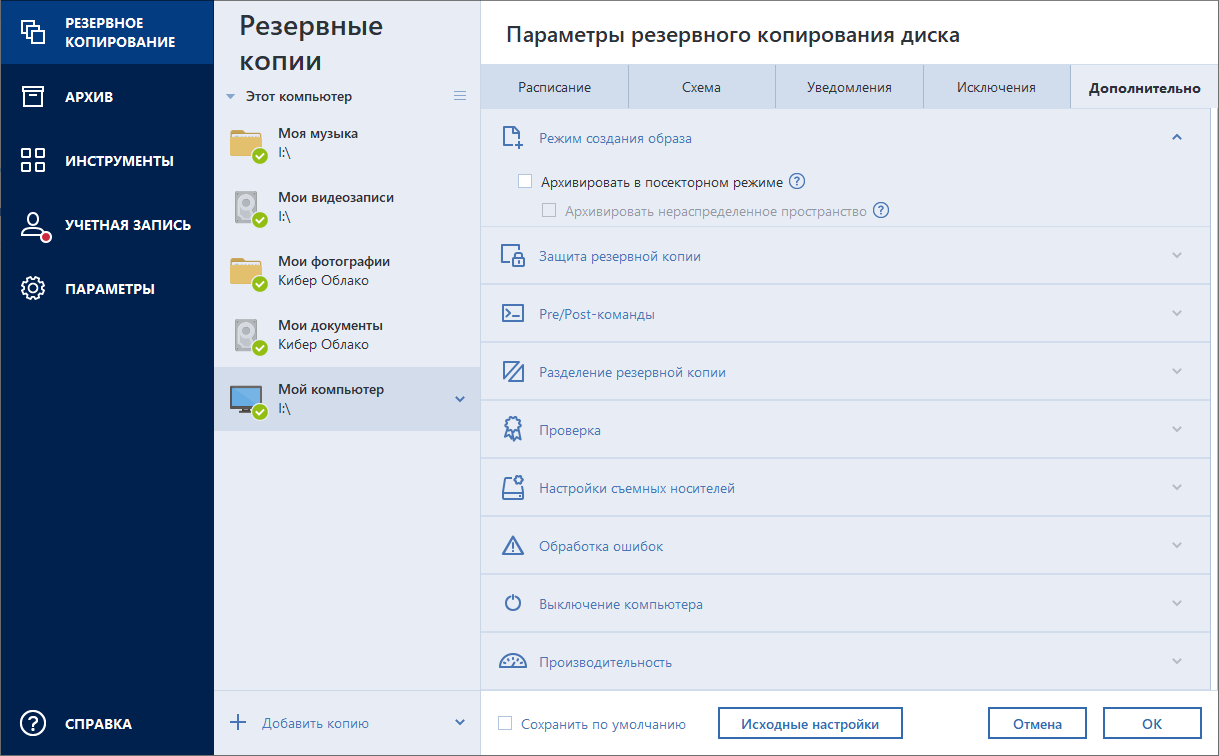Click the Отмена button
Viewport: 1219px width, 756px height.
pyautogui.click(x=1036, y=723)
